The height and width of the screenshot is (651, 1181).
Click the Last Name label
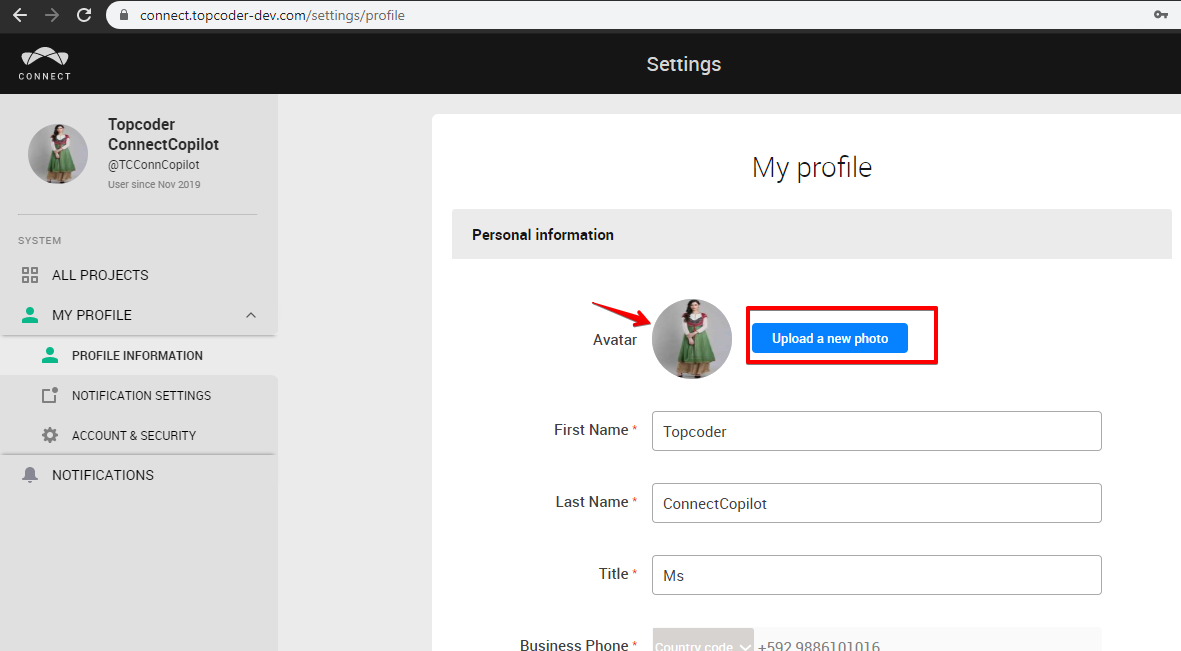592,502
